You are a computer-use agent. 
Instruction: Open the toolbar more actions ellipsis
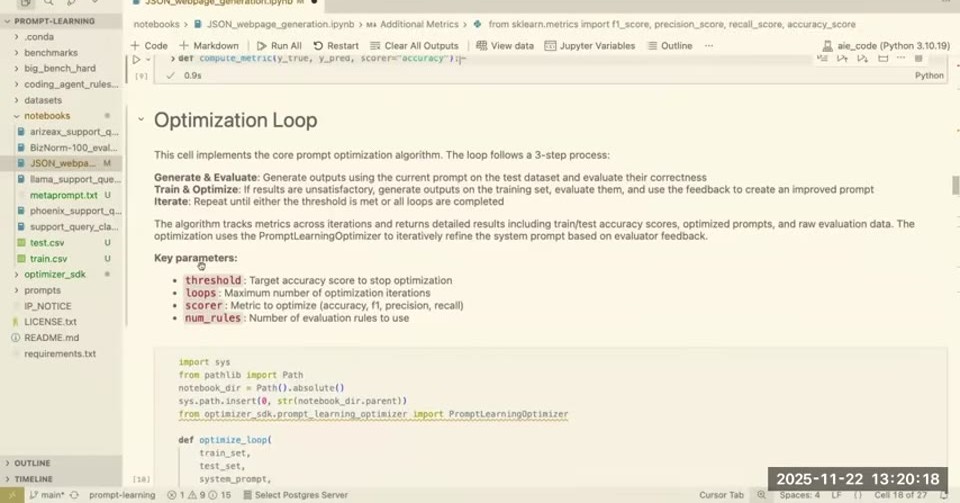[x=708, y=46]
